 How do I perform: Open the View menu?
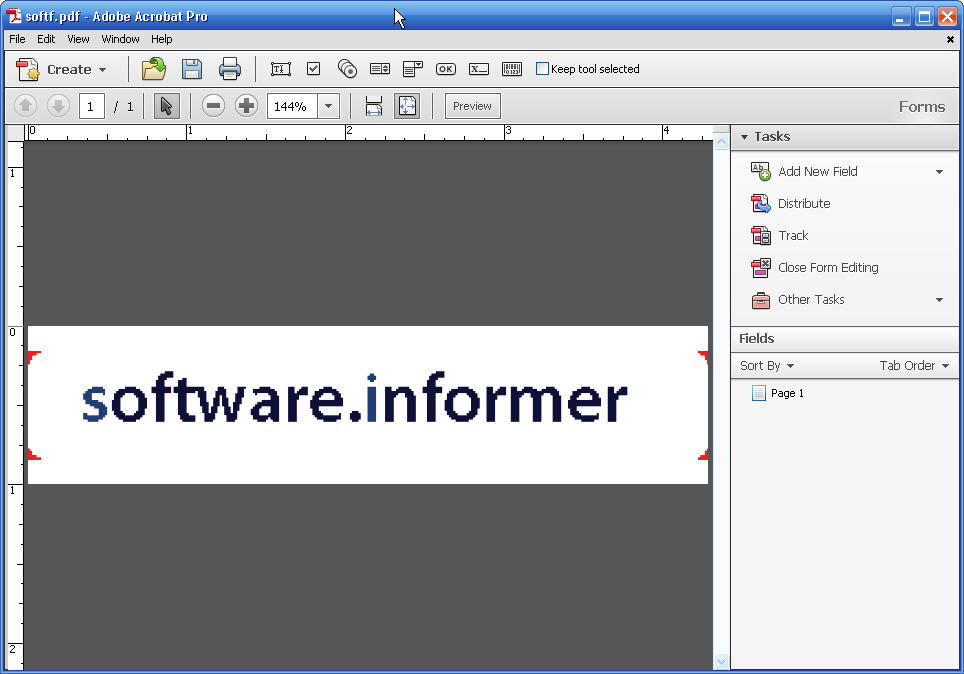78,39
